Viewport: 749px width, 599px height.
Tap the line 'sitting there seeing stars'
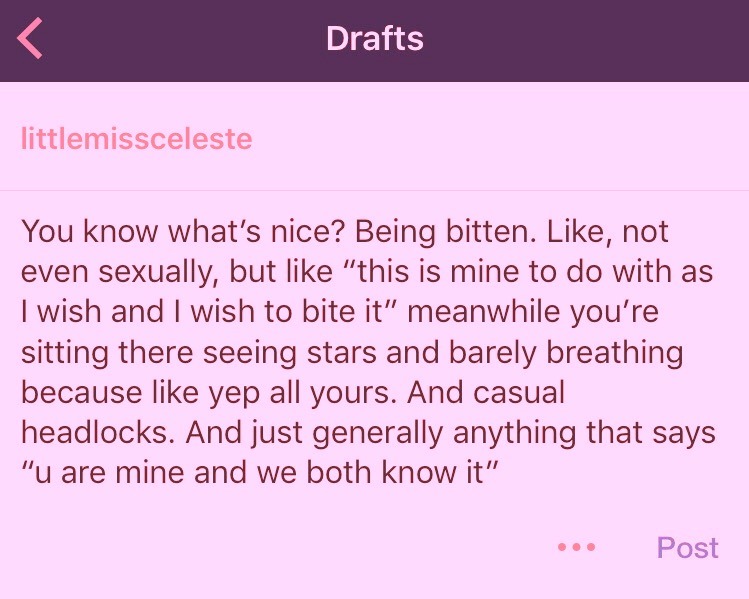click(199, 352)
